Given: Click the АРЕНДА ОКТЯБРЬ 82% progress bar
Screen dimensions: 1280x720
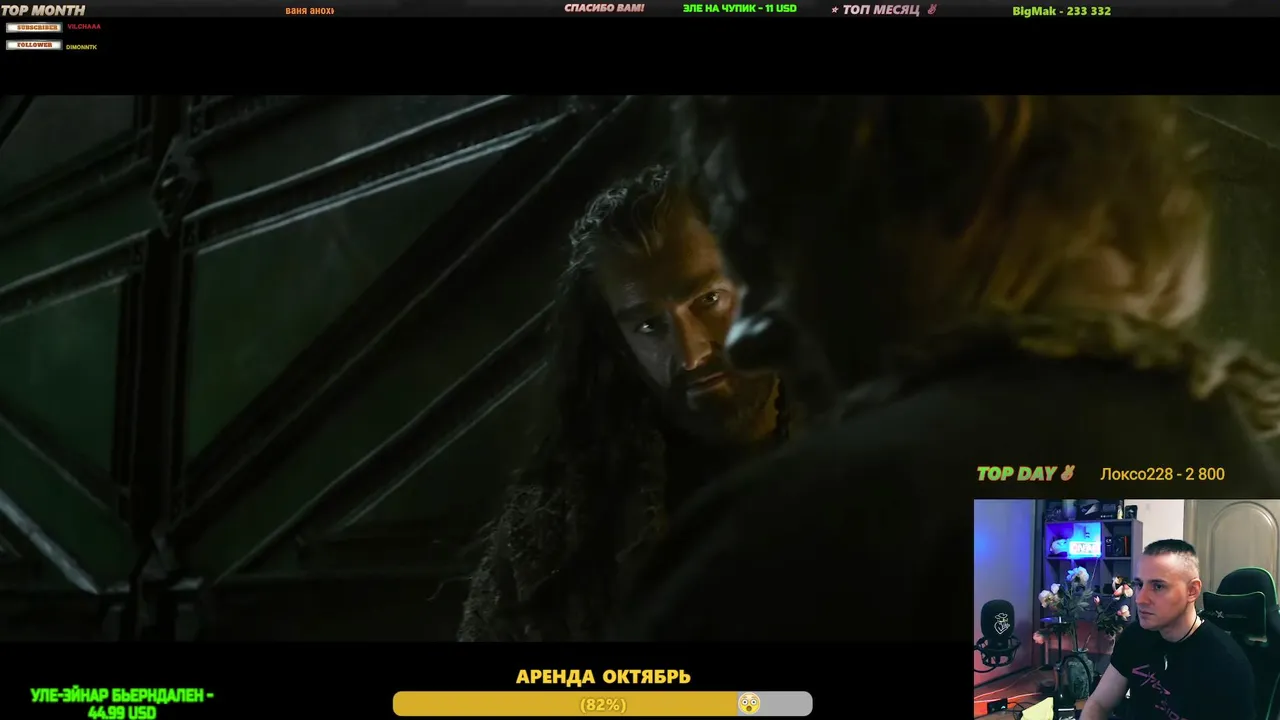Looking at the screenshot, I should [x=602, y=704].
